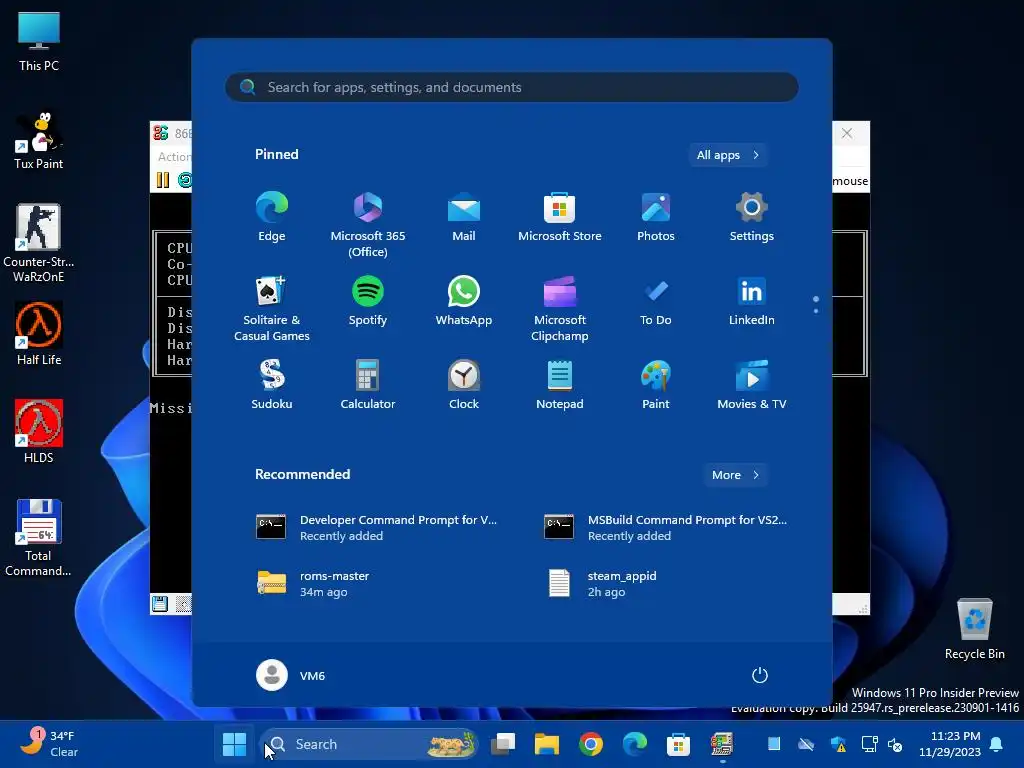Image resolution: width=1024 pixels, height=768 pixels.
Task: Click the Windows Start button on taskbar
Action: point(234,744)
